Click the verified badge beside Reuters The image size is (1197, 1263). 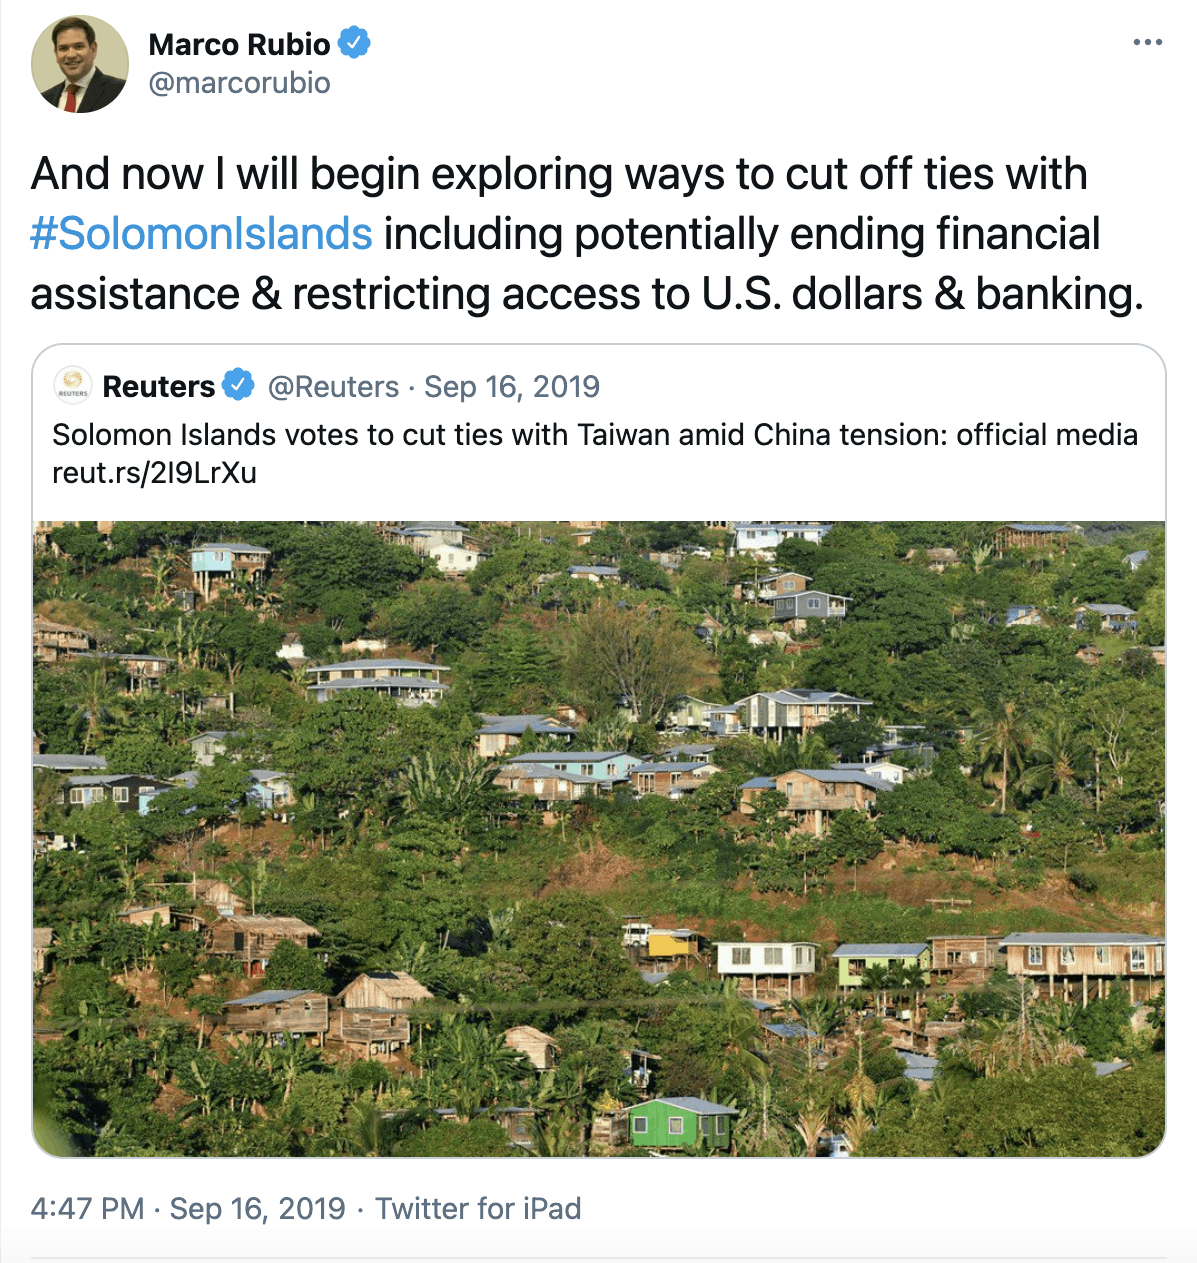[x=238, y=385]
